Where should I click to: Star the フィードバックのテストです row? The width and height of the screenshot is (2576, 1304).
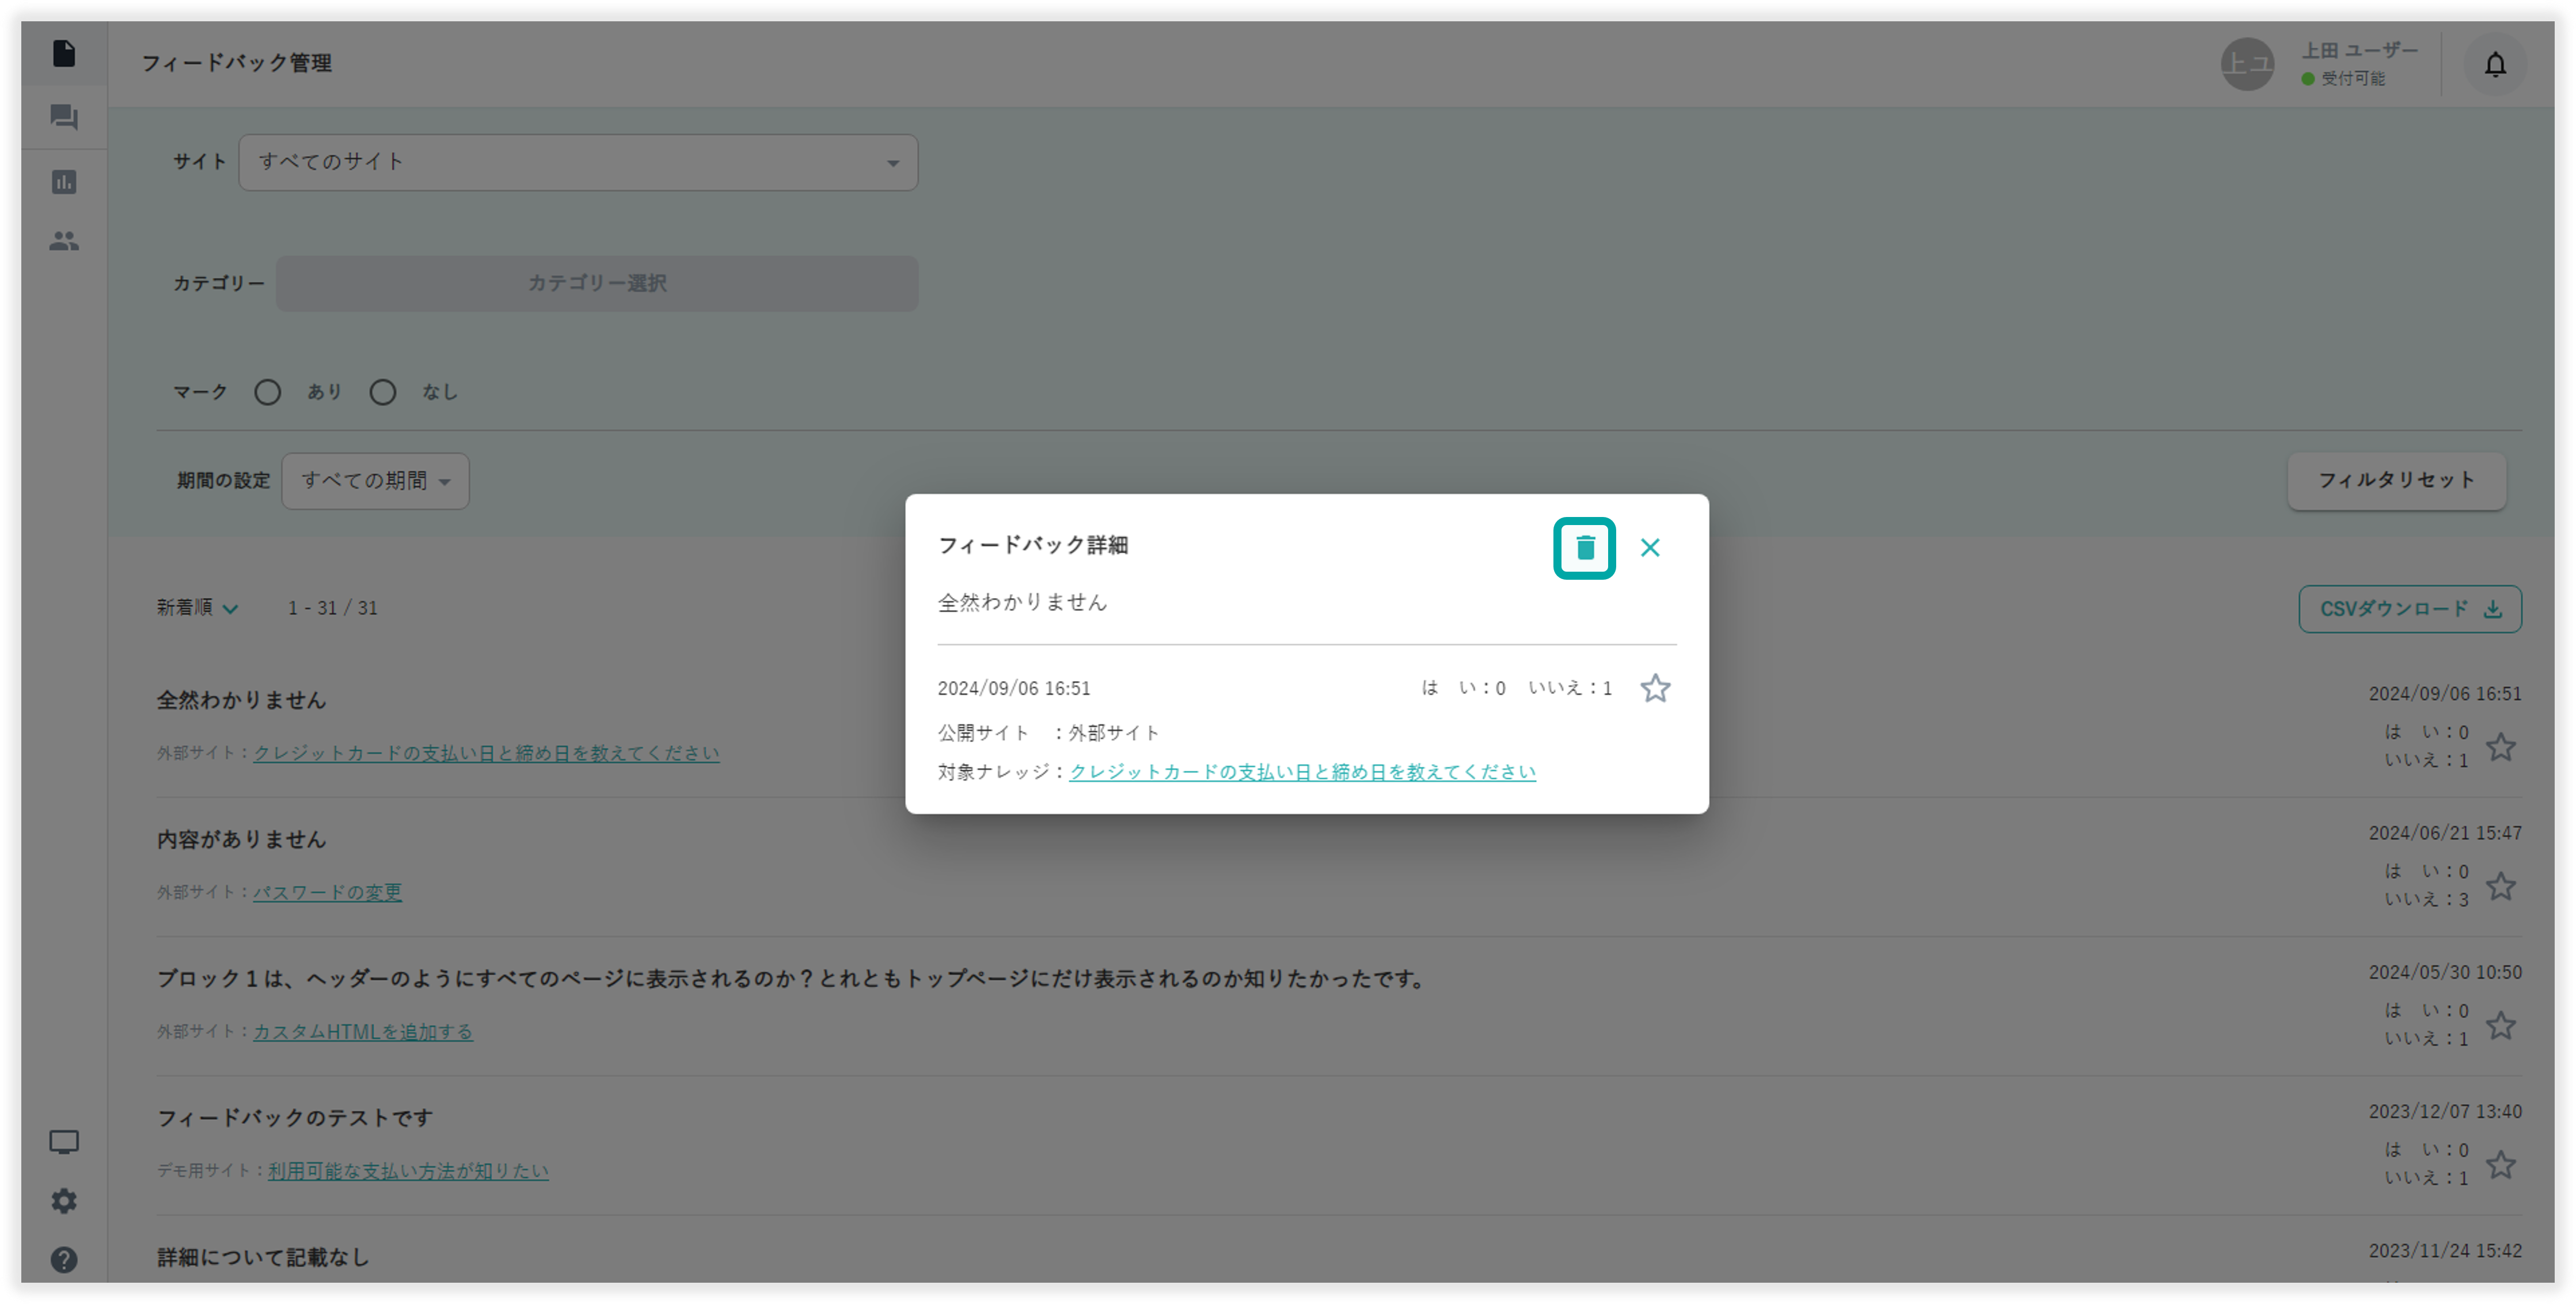(2501, 1164)
